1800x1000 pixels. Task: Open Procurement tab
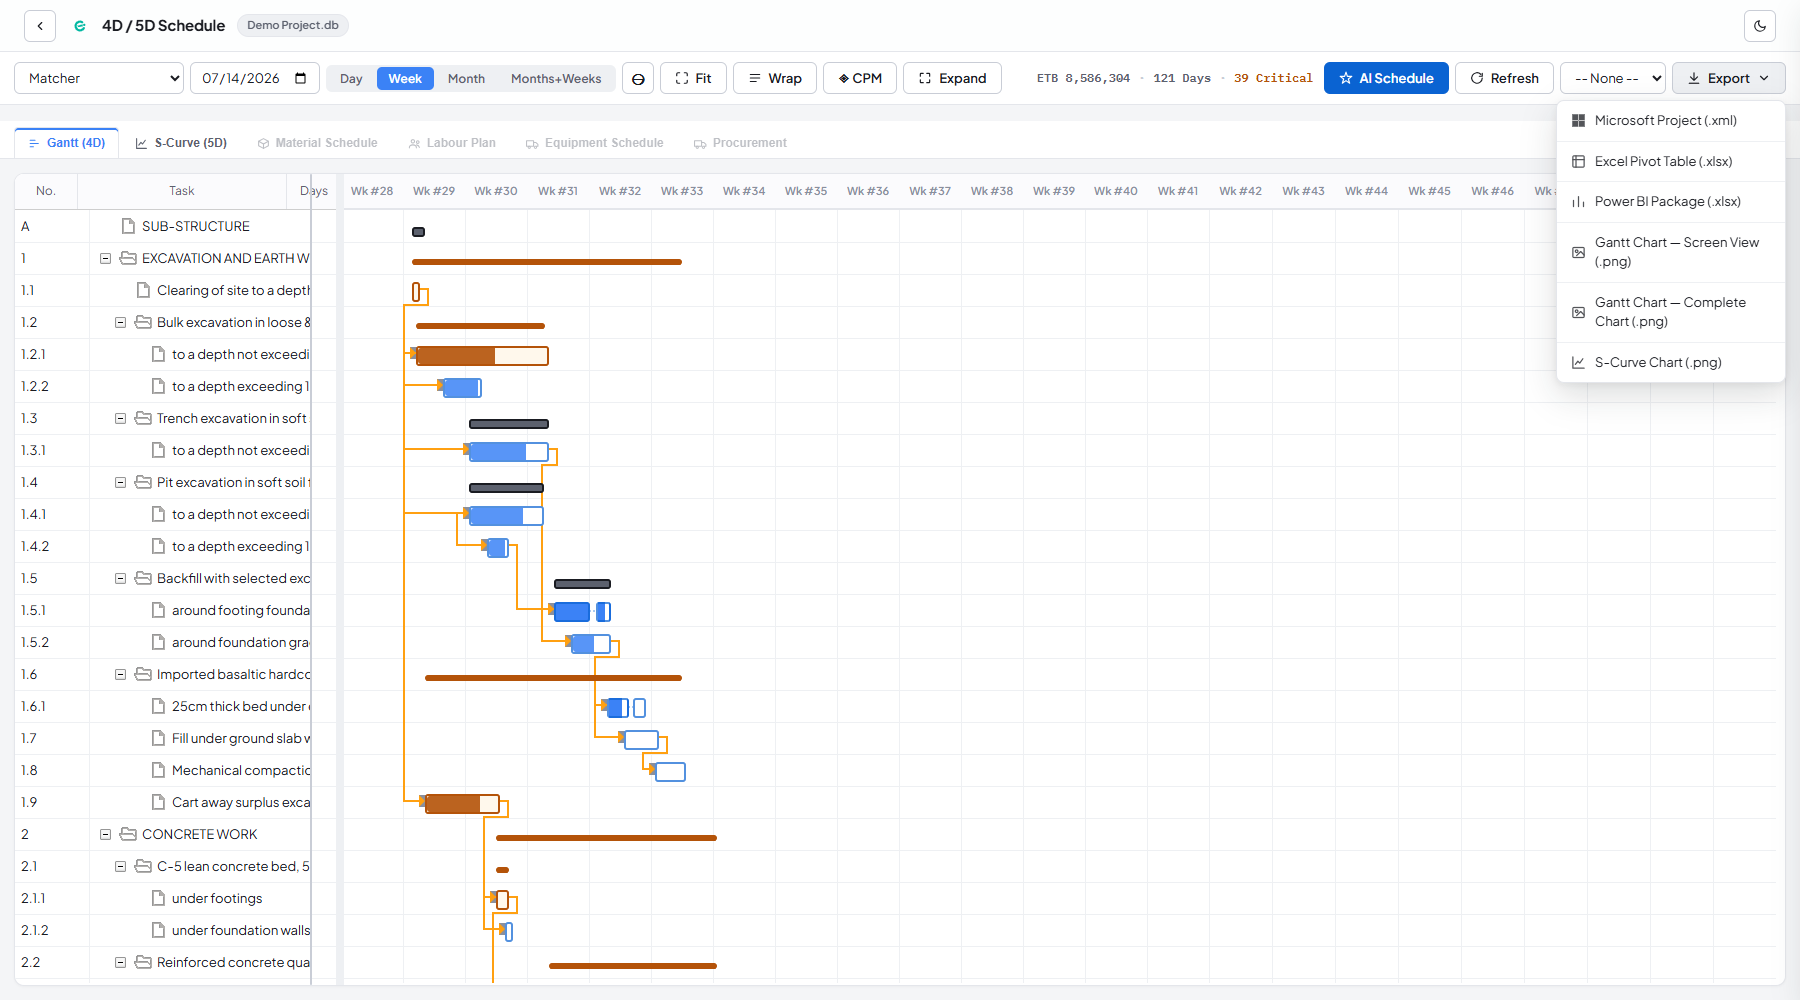pyautogui.click(x=740, y=143)
